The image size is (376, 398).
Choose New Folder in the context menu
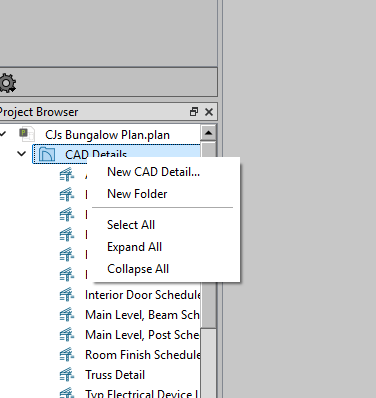pyautogui.click(x=137, y=194)
